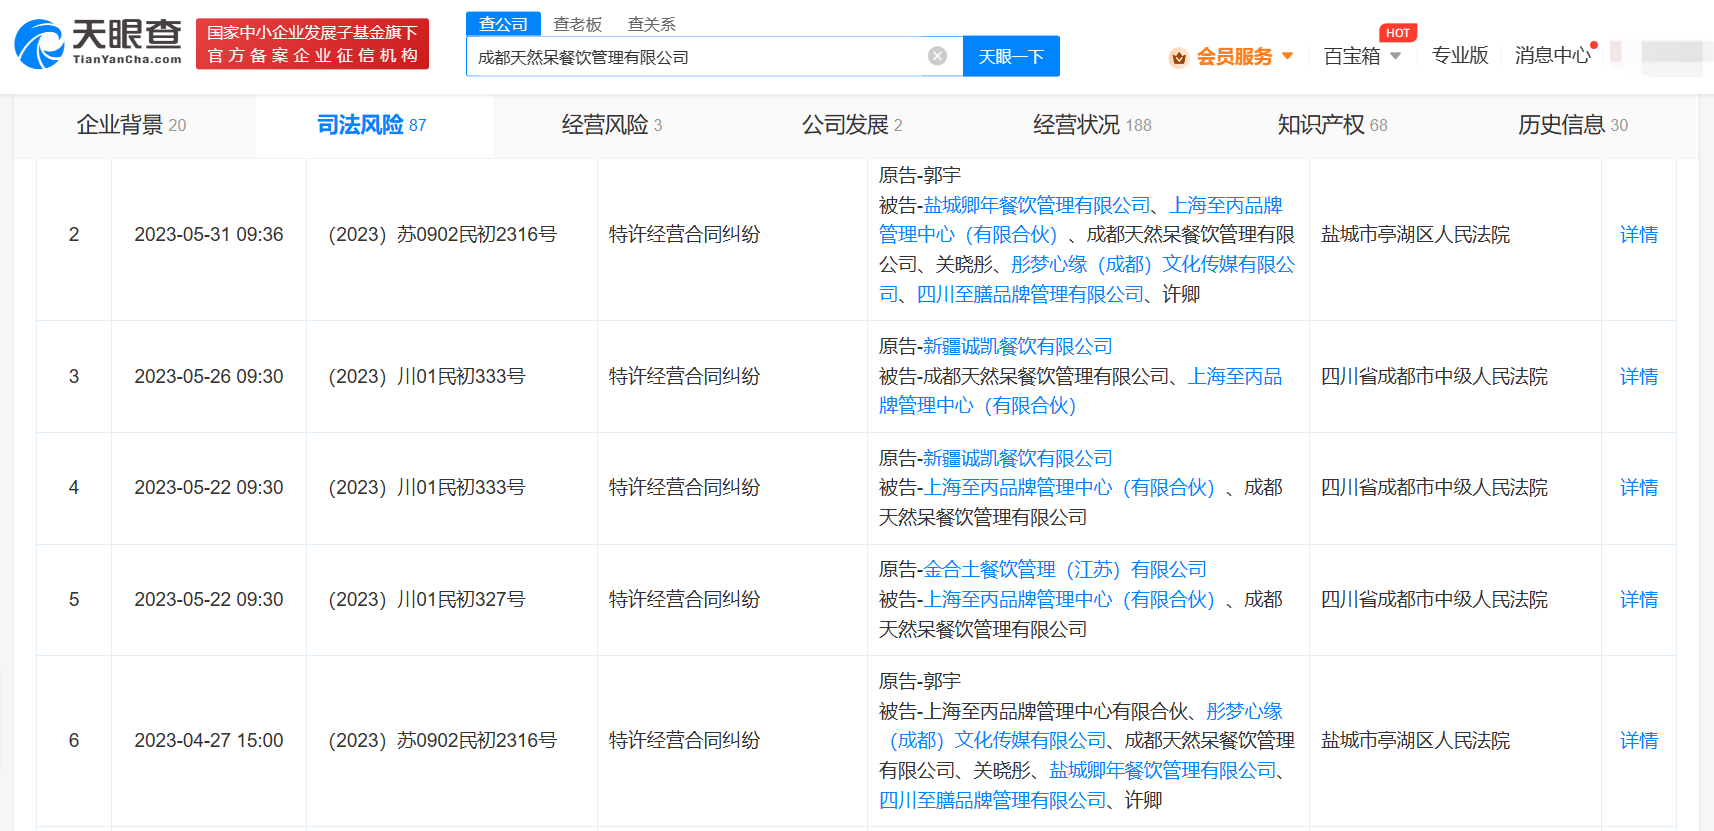Open 详情 for row 4 case
The height and width of the screenshot is (831, 1714).
pyautogui.click(x=1639, y=488)
